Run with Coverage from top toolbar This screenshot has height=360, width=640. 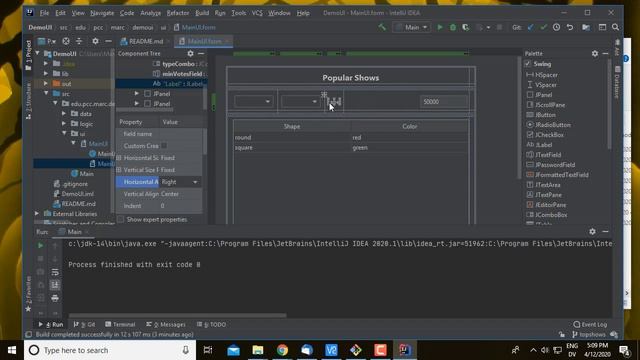point(465,27)
